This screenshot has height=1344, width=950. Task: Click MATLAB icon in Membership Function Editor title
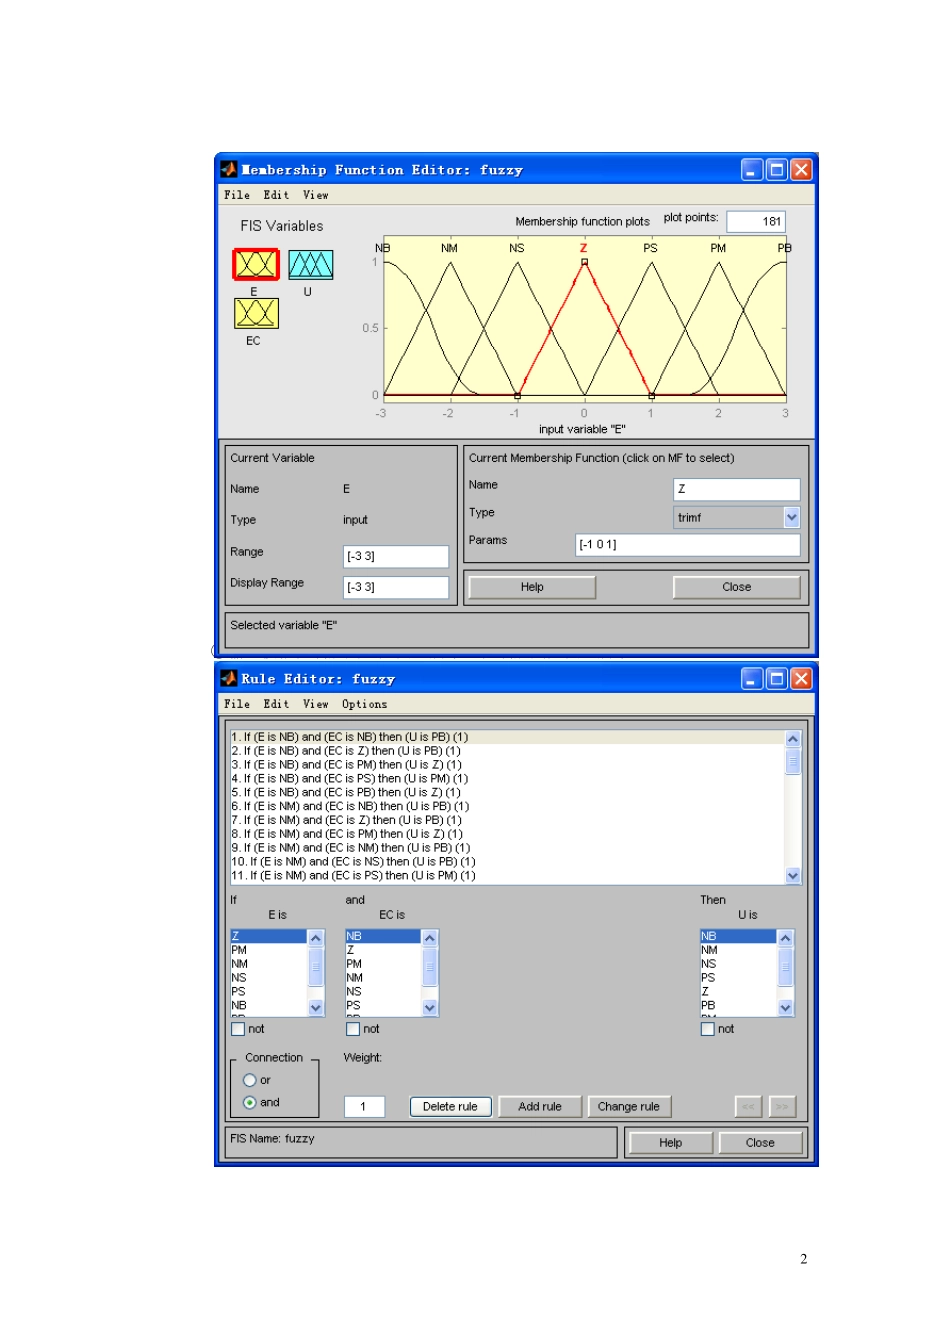pos(229,170)
